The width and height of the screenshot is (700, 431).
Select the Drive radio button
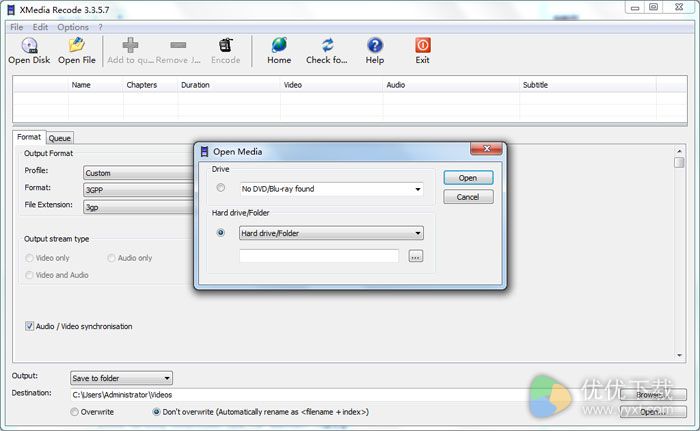(221, 188)
